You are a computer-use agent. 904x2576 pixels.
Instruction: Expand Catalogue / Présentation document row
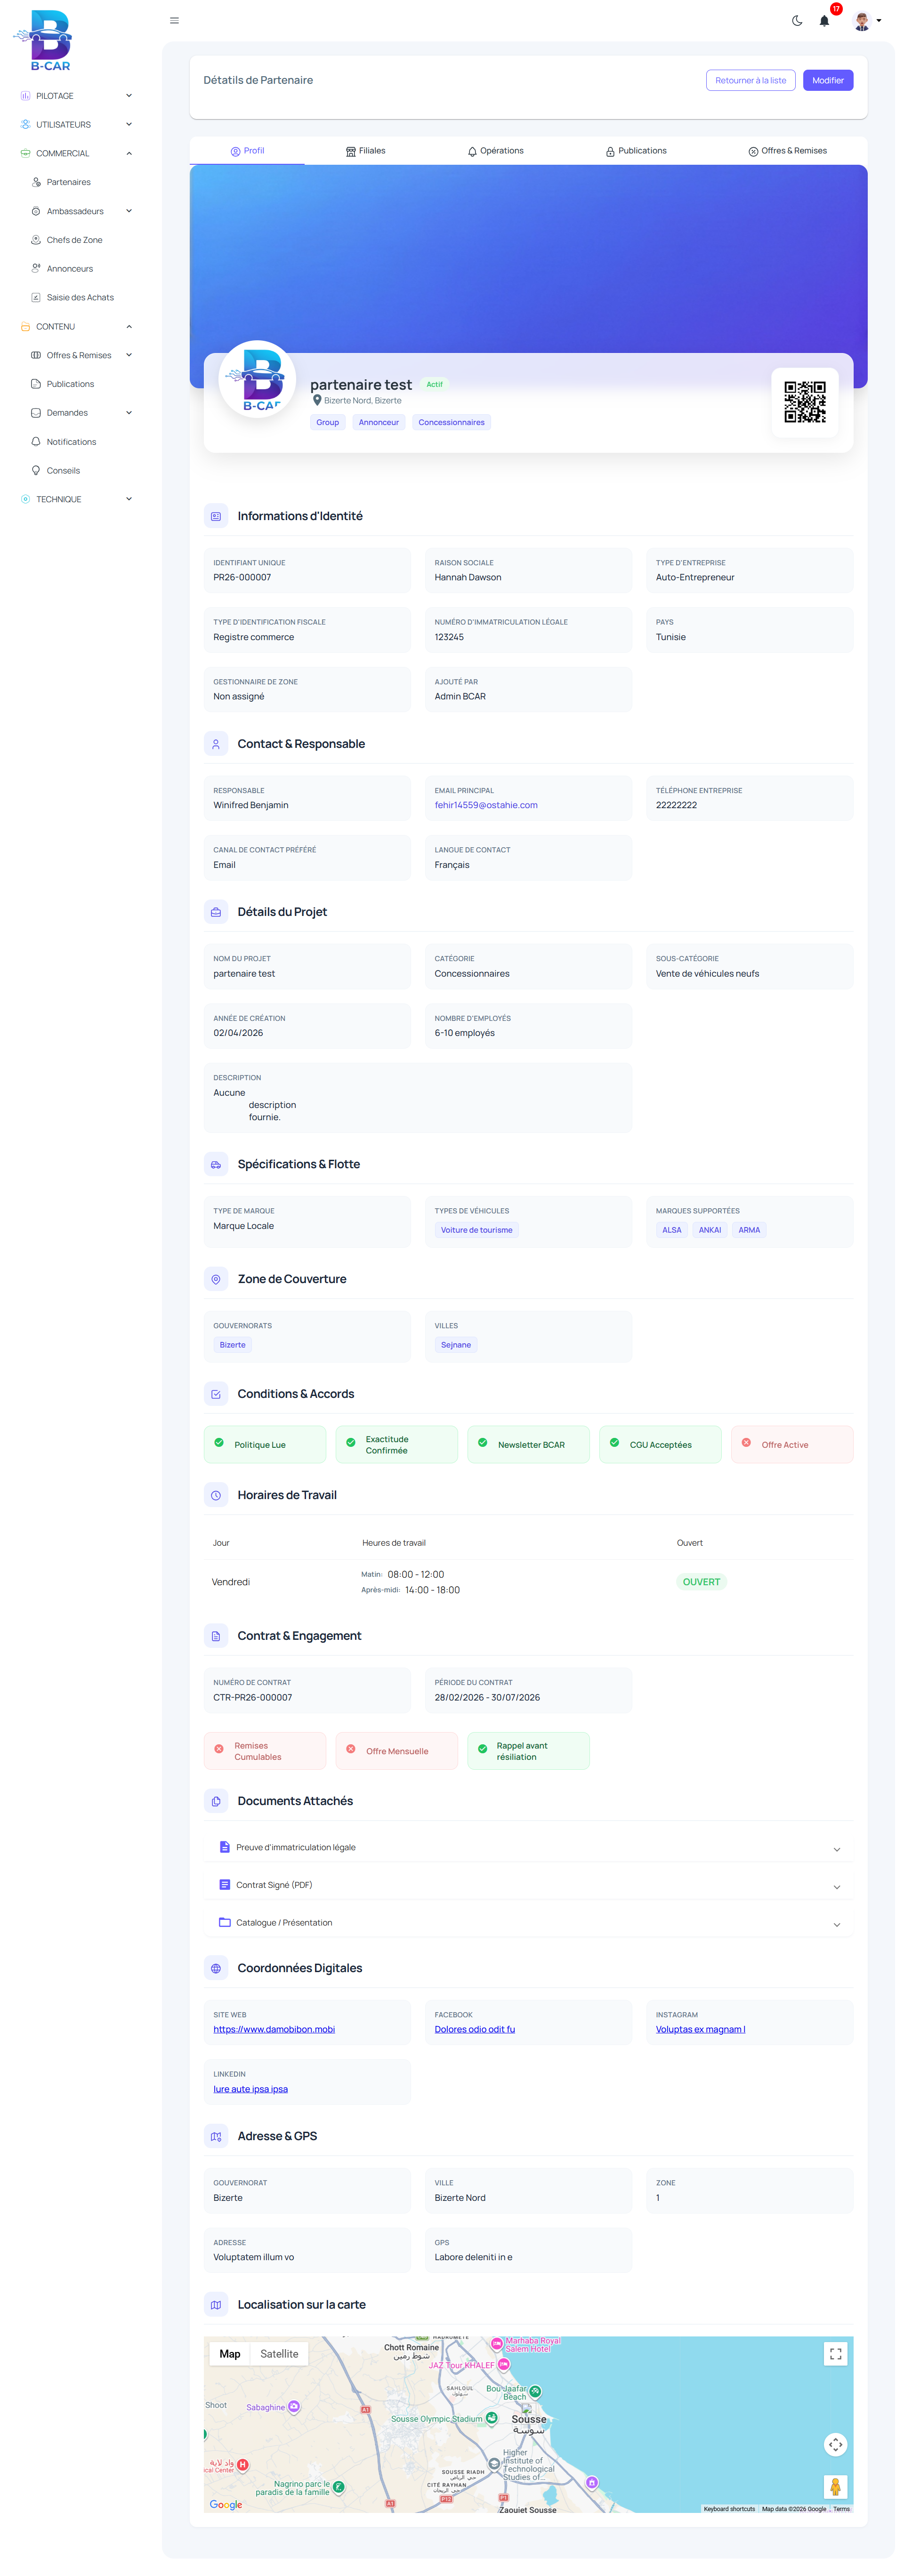point(529,1923)
